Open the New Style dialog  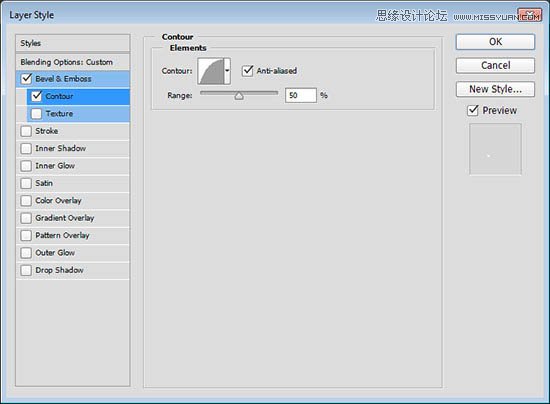pos(495,89)
